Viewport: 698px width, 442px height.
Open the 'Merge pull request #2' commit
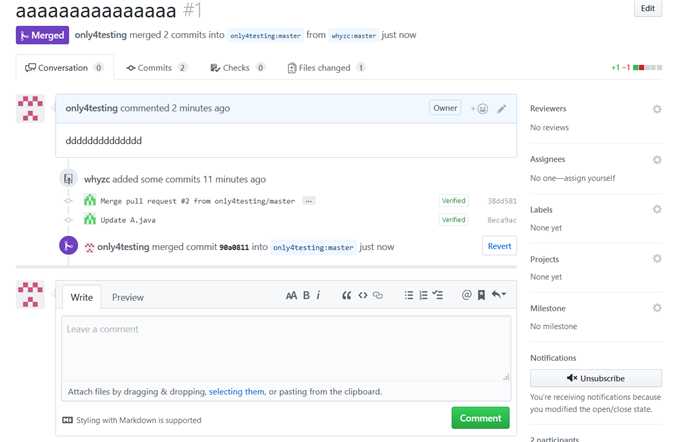198,201
